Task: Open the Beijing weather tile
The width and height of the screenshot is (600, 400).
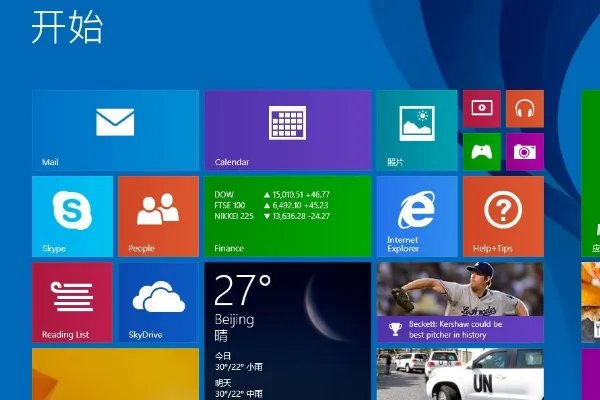Action: point(288,331)
